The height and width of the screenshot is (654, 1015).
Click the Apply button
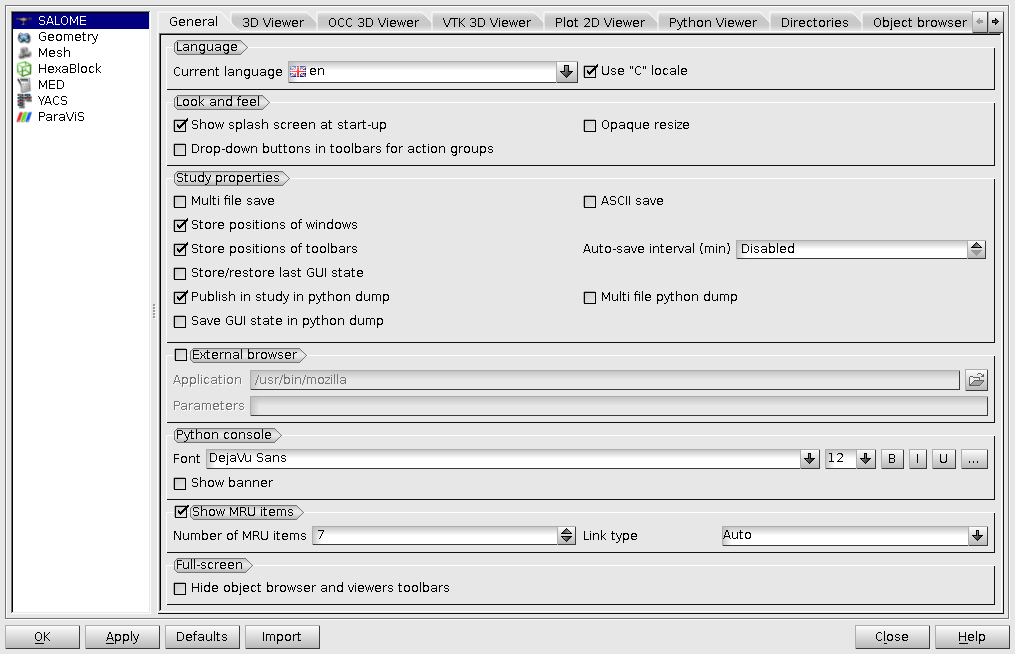click(x=122, y=637)
